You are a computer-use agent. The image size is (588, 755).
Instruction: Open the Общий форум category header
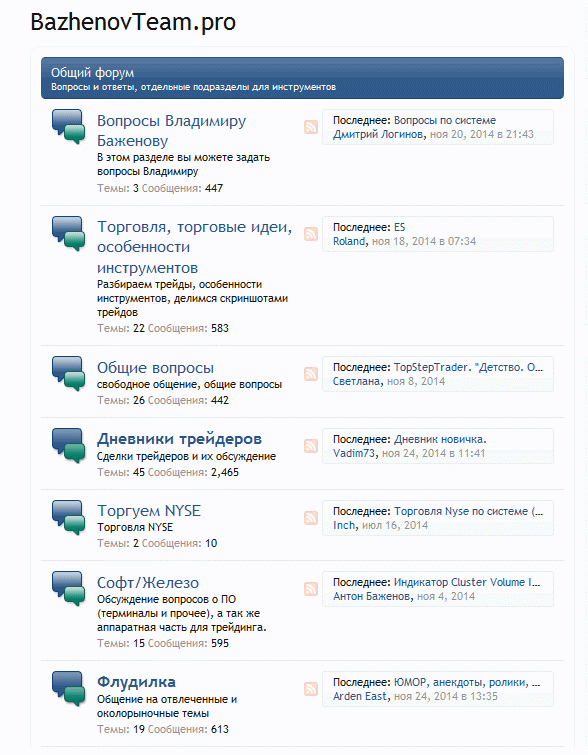click(x=92, y=73)
